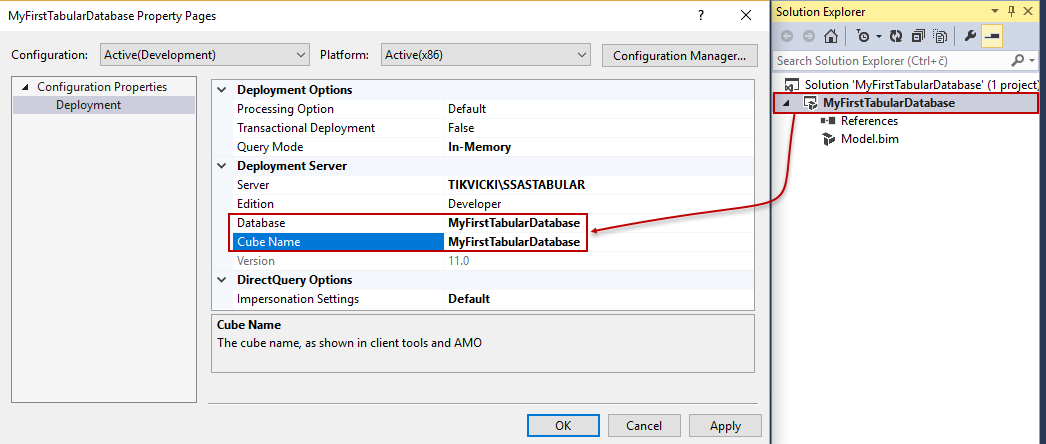The height and width of the screenshot is (444, 1046).
Task: Click the Configuration Manager button
Action: [679, 55]
